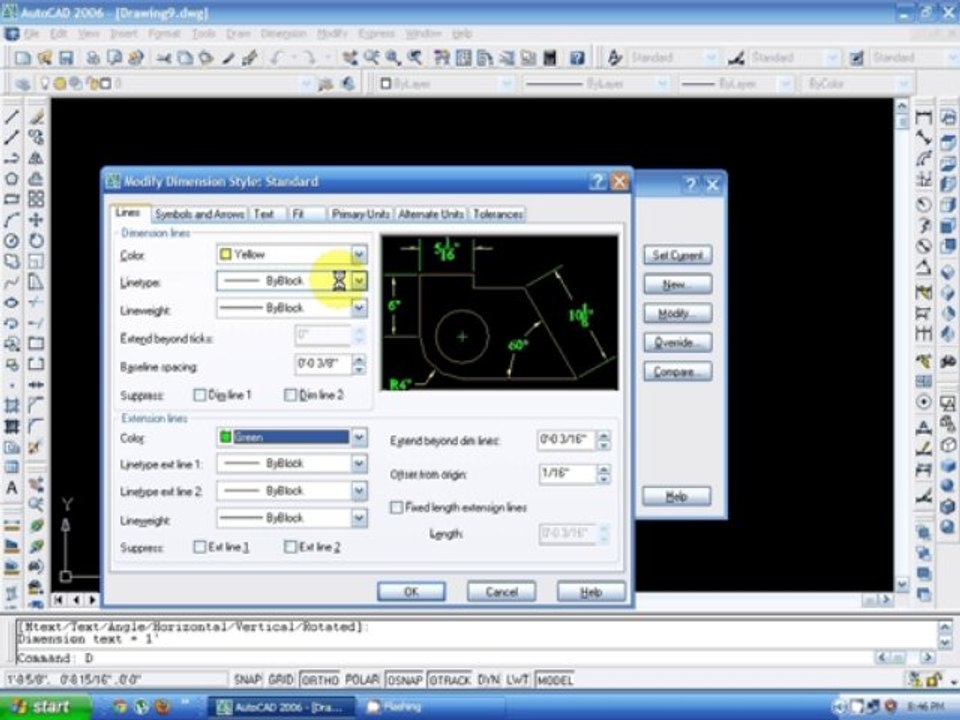Select the Rotate tool in modify toolbar
This screenshot has width=960, height=720.
click(x=36, y=240)
